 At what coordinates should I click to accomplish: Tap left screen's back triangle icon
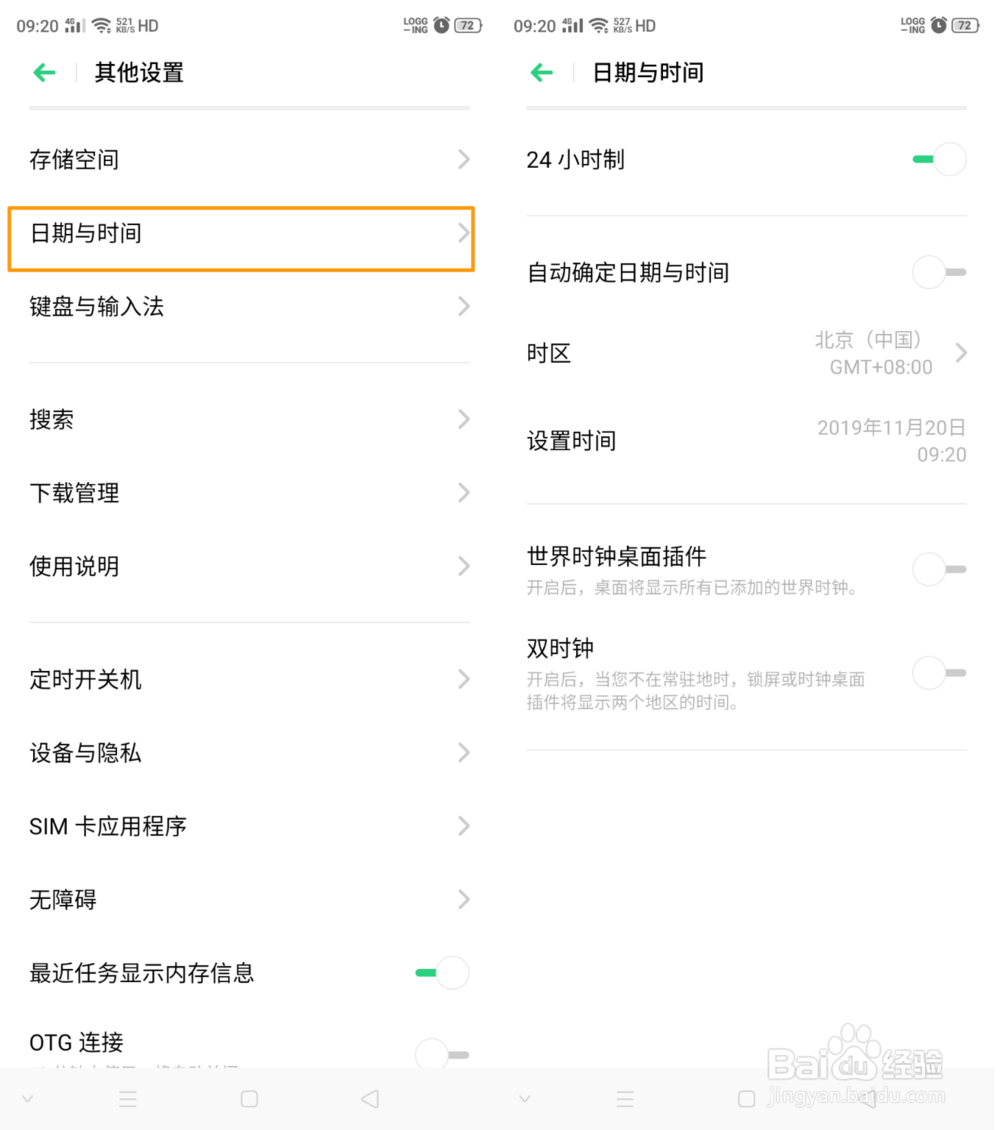(370, 1099)
